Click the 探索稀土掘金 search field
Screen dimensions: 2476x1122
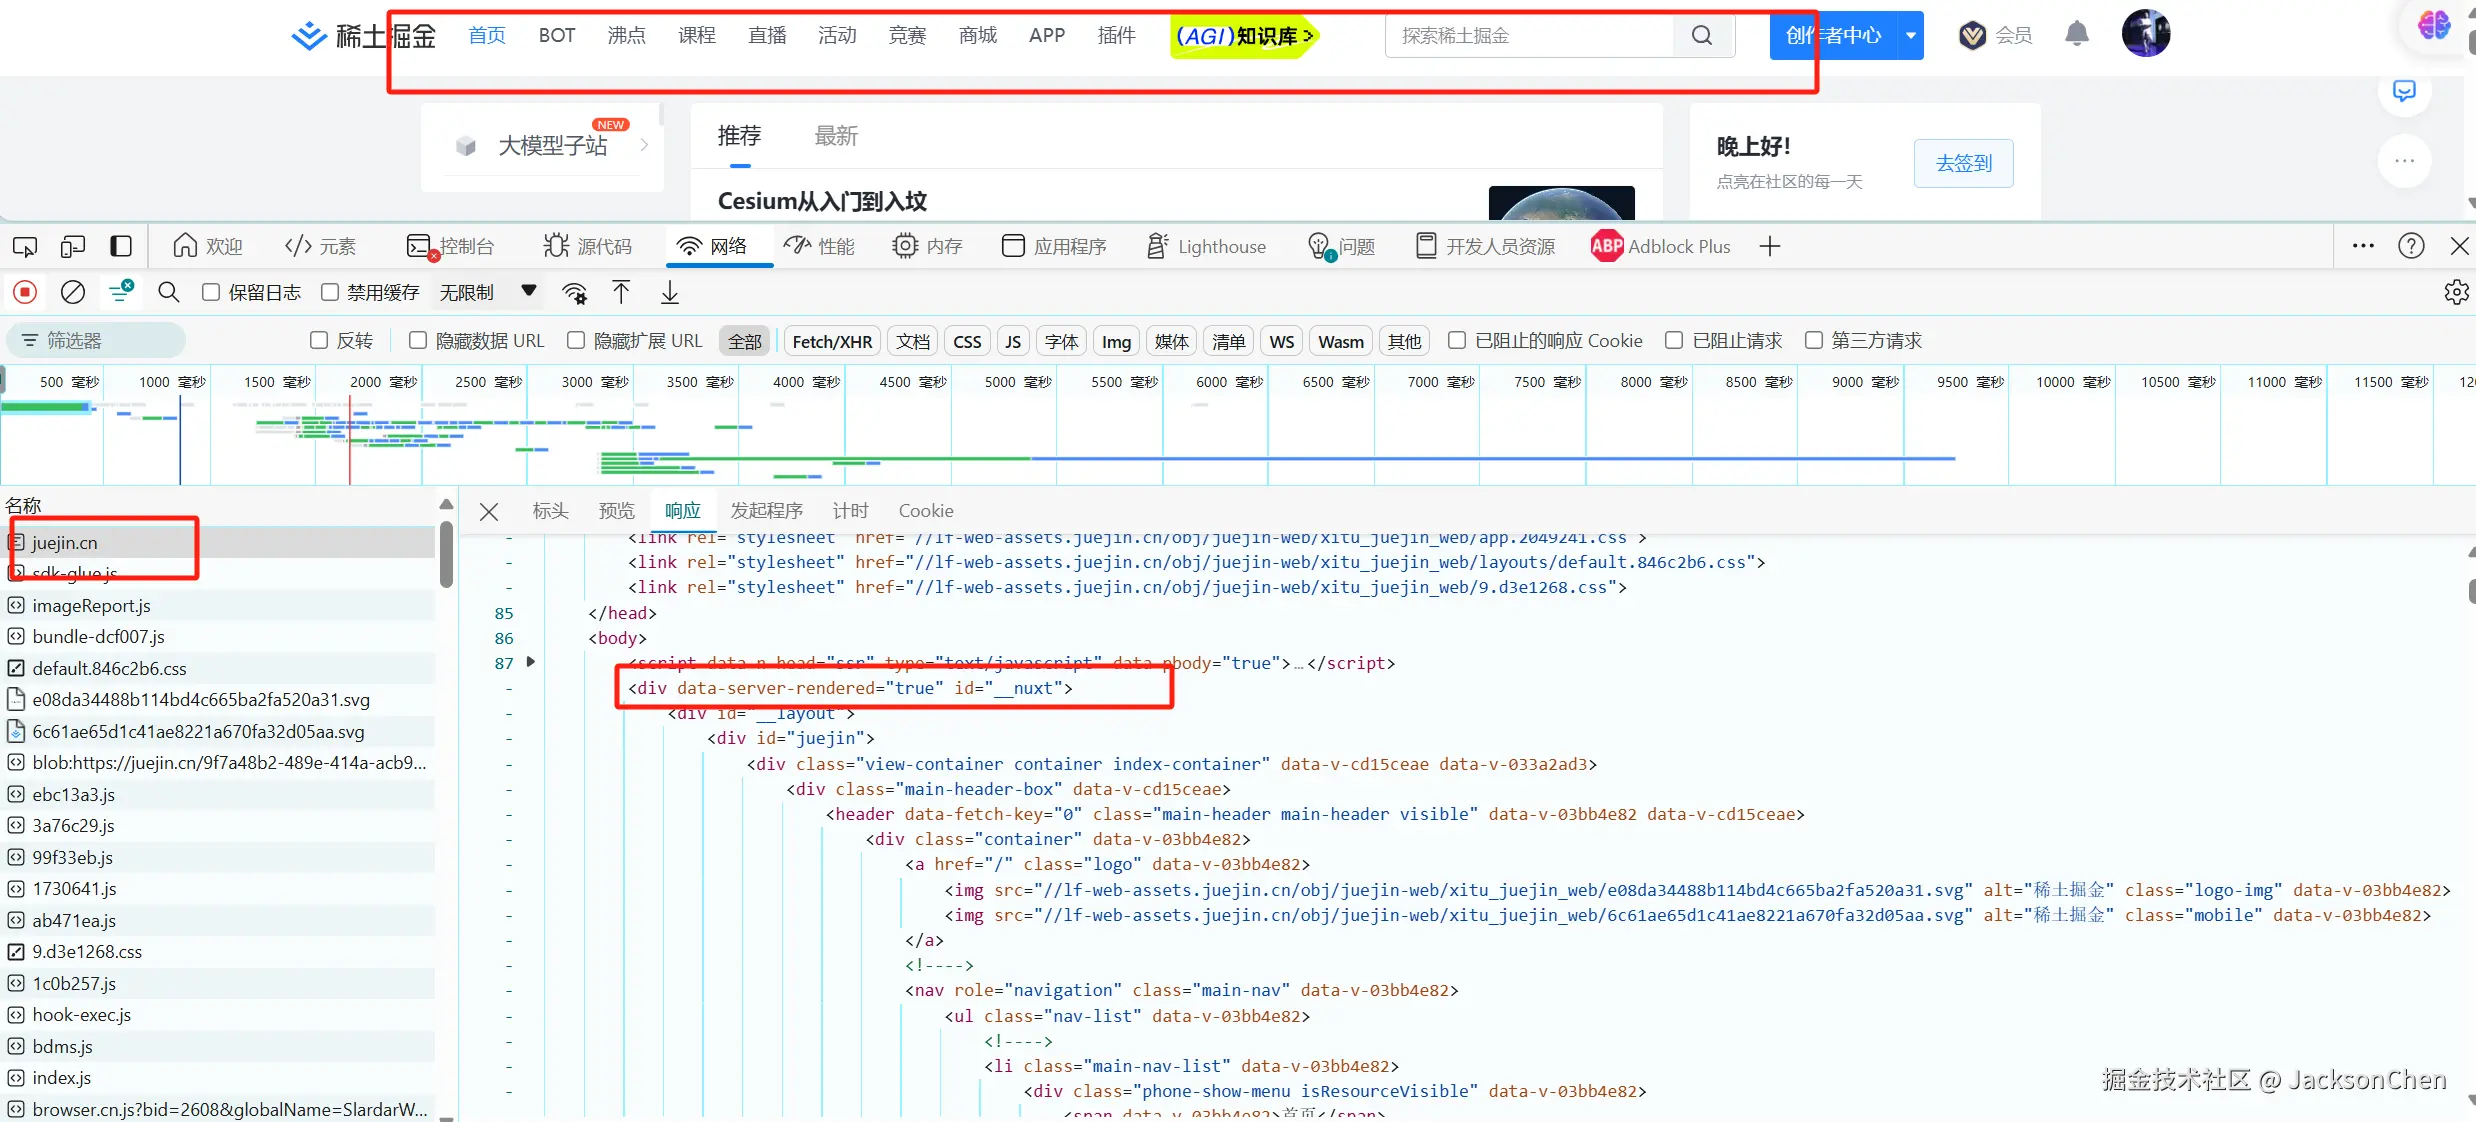(1530, 36)
